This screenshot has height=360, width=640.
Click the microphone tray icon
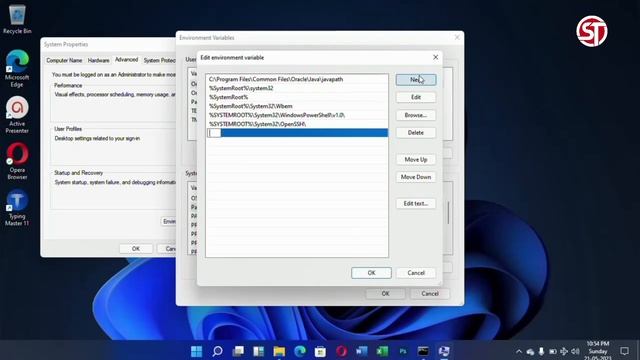click(541, 351)
